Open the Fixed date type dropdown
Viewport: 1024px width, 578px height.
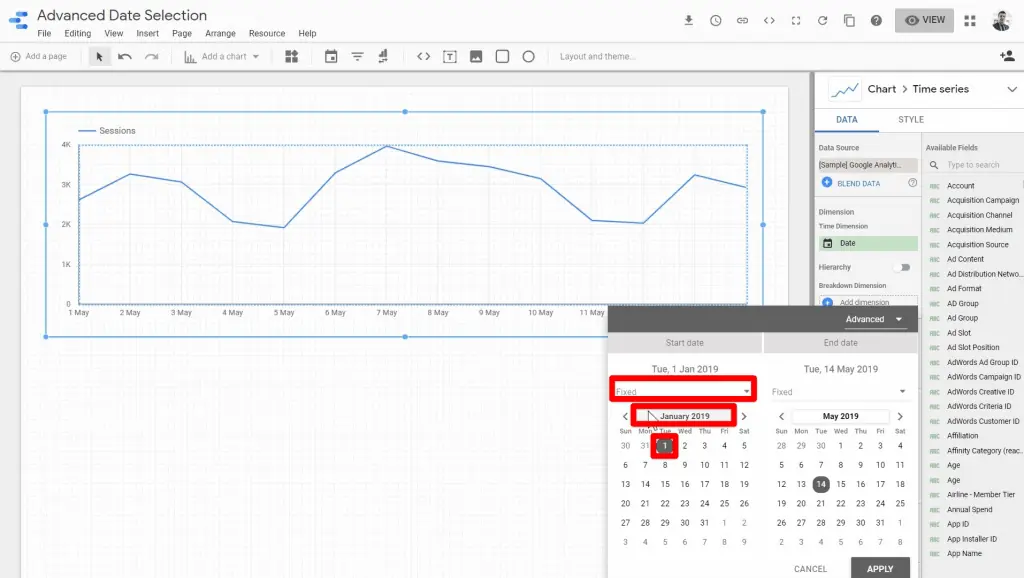point(685,389)
